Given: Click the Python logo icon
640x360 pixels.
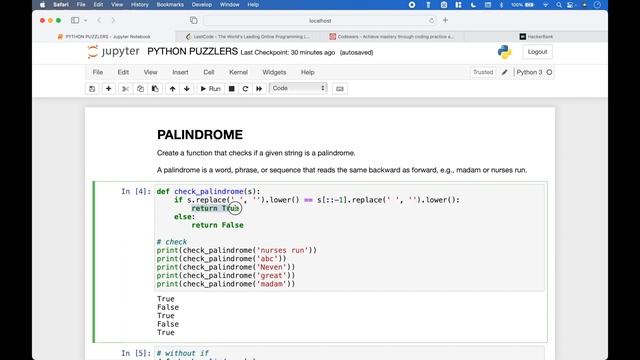Looking at the screenshot, I should point(504,52).
